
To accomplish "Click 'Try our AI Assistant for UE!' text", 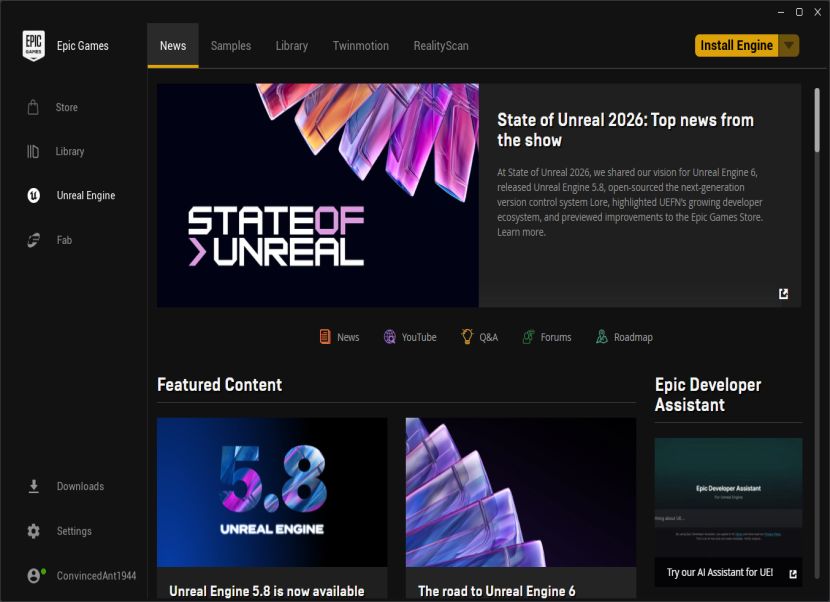I will [720, 572].
